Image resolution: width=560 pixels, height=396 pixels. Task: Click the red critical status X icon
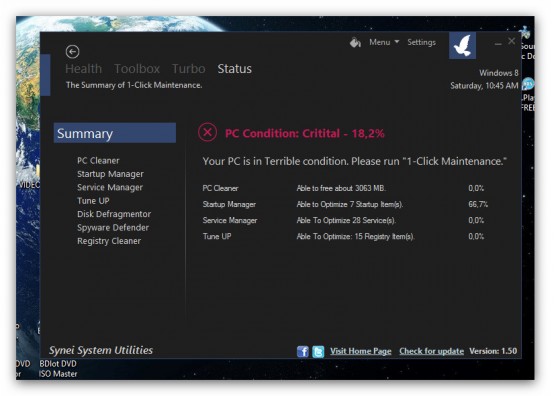208,132
